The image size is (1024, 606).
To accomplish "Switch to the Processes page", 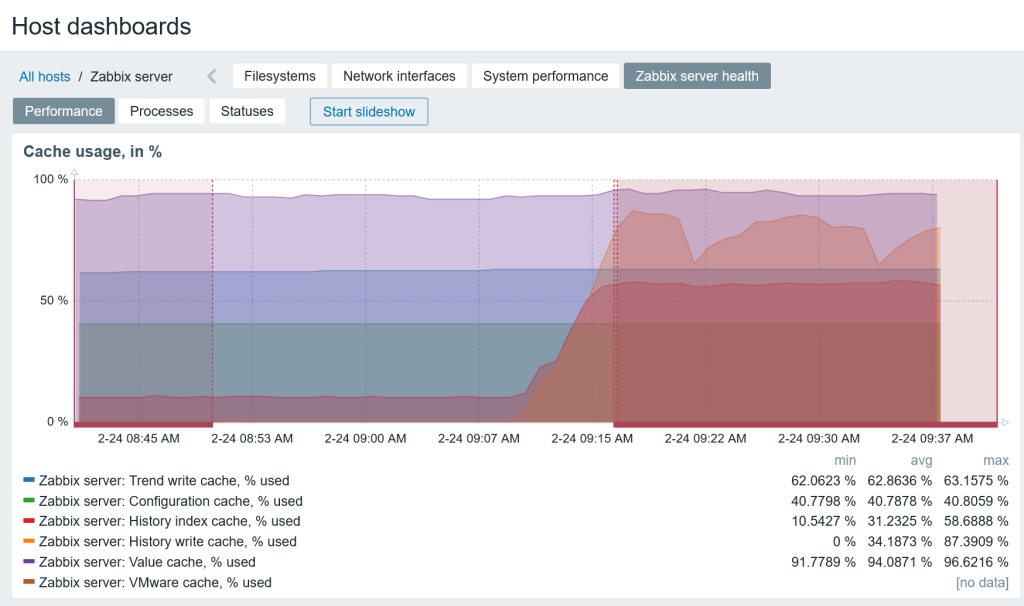I will tap(161, 111).
